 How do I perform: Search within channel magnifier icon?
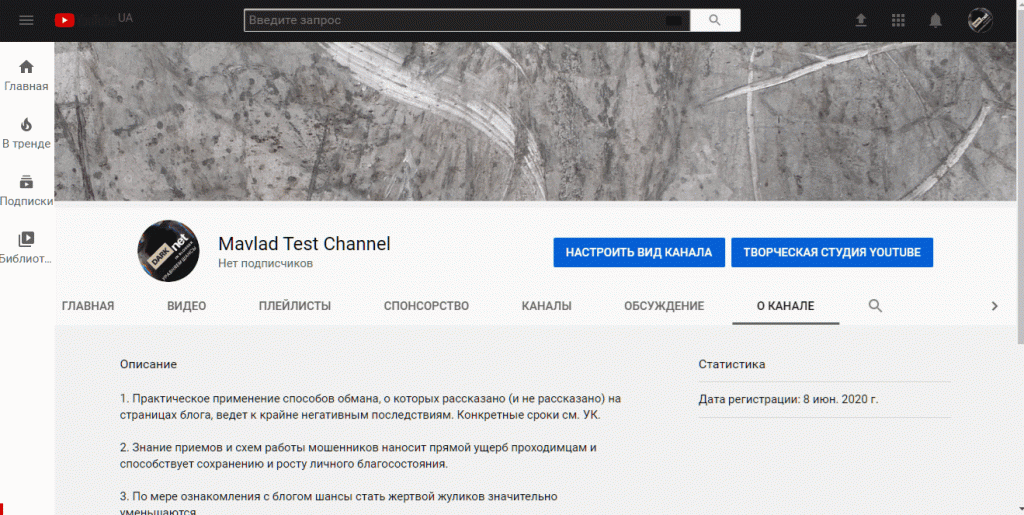pyautogui.click(x=875, y=306)
